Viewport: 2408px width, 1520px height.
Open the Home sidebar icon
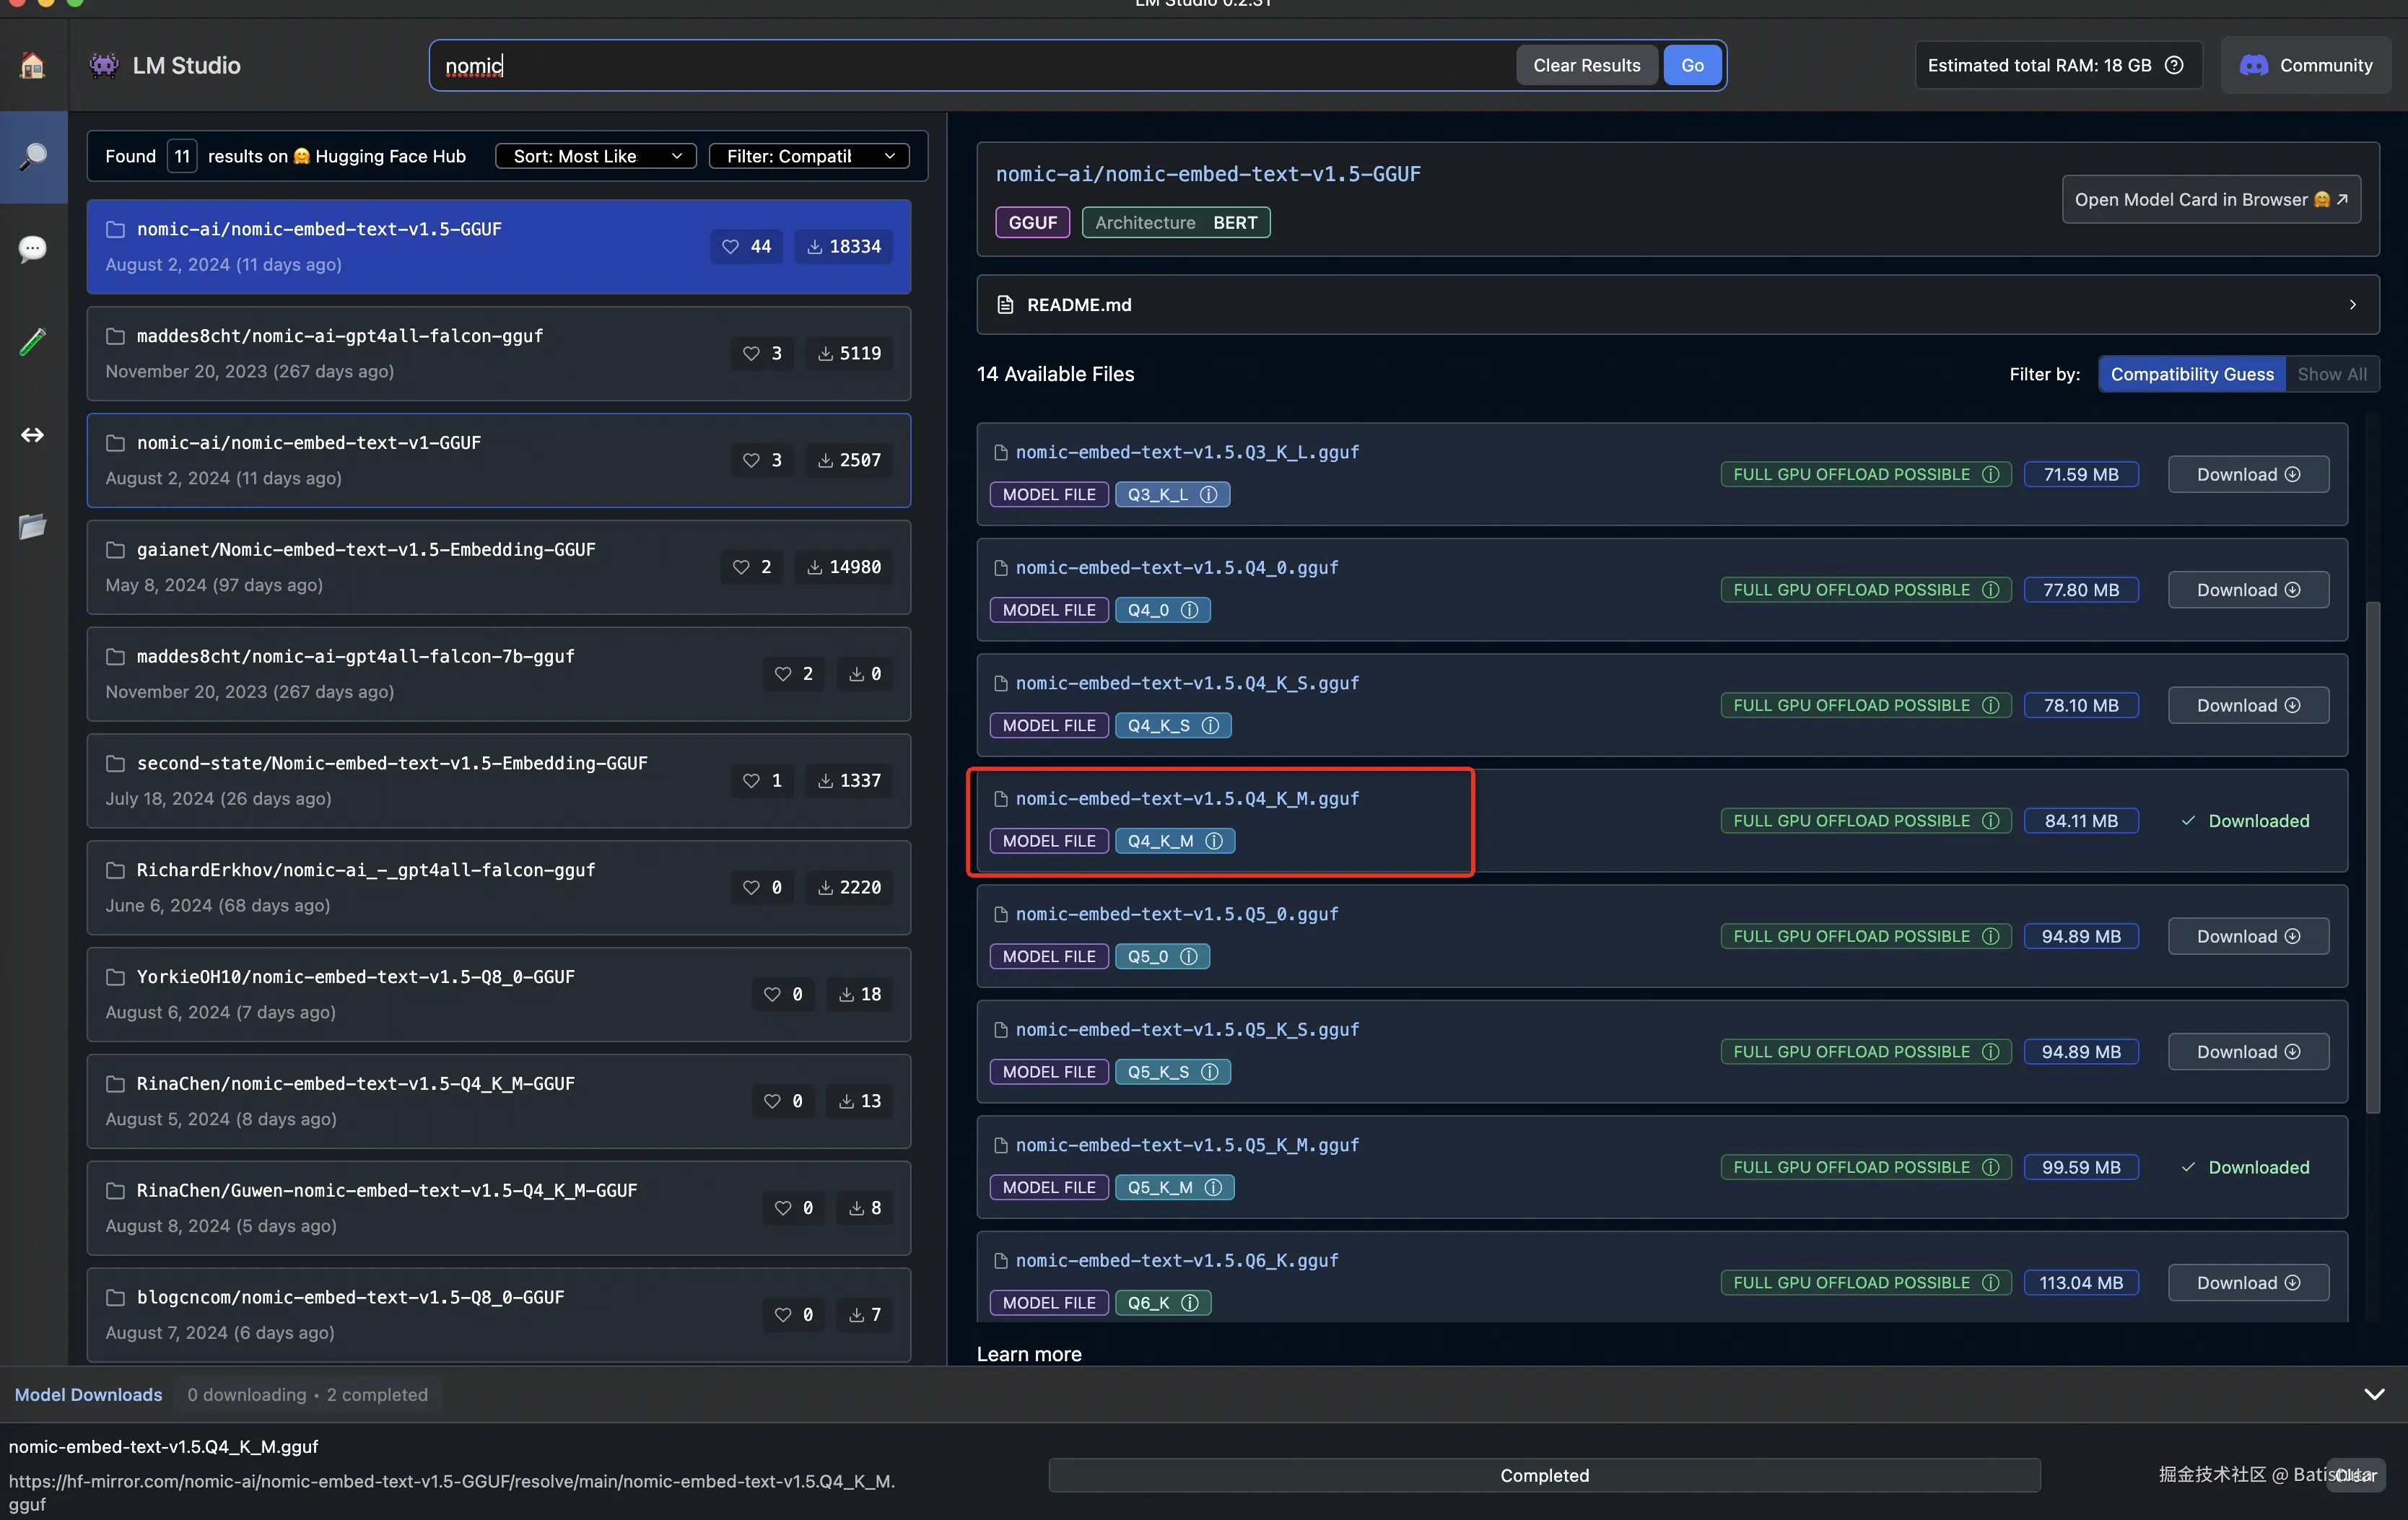33,65
